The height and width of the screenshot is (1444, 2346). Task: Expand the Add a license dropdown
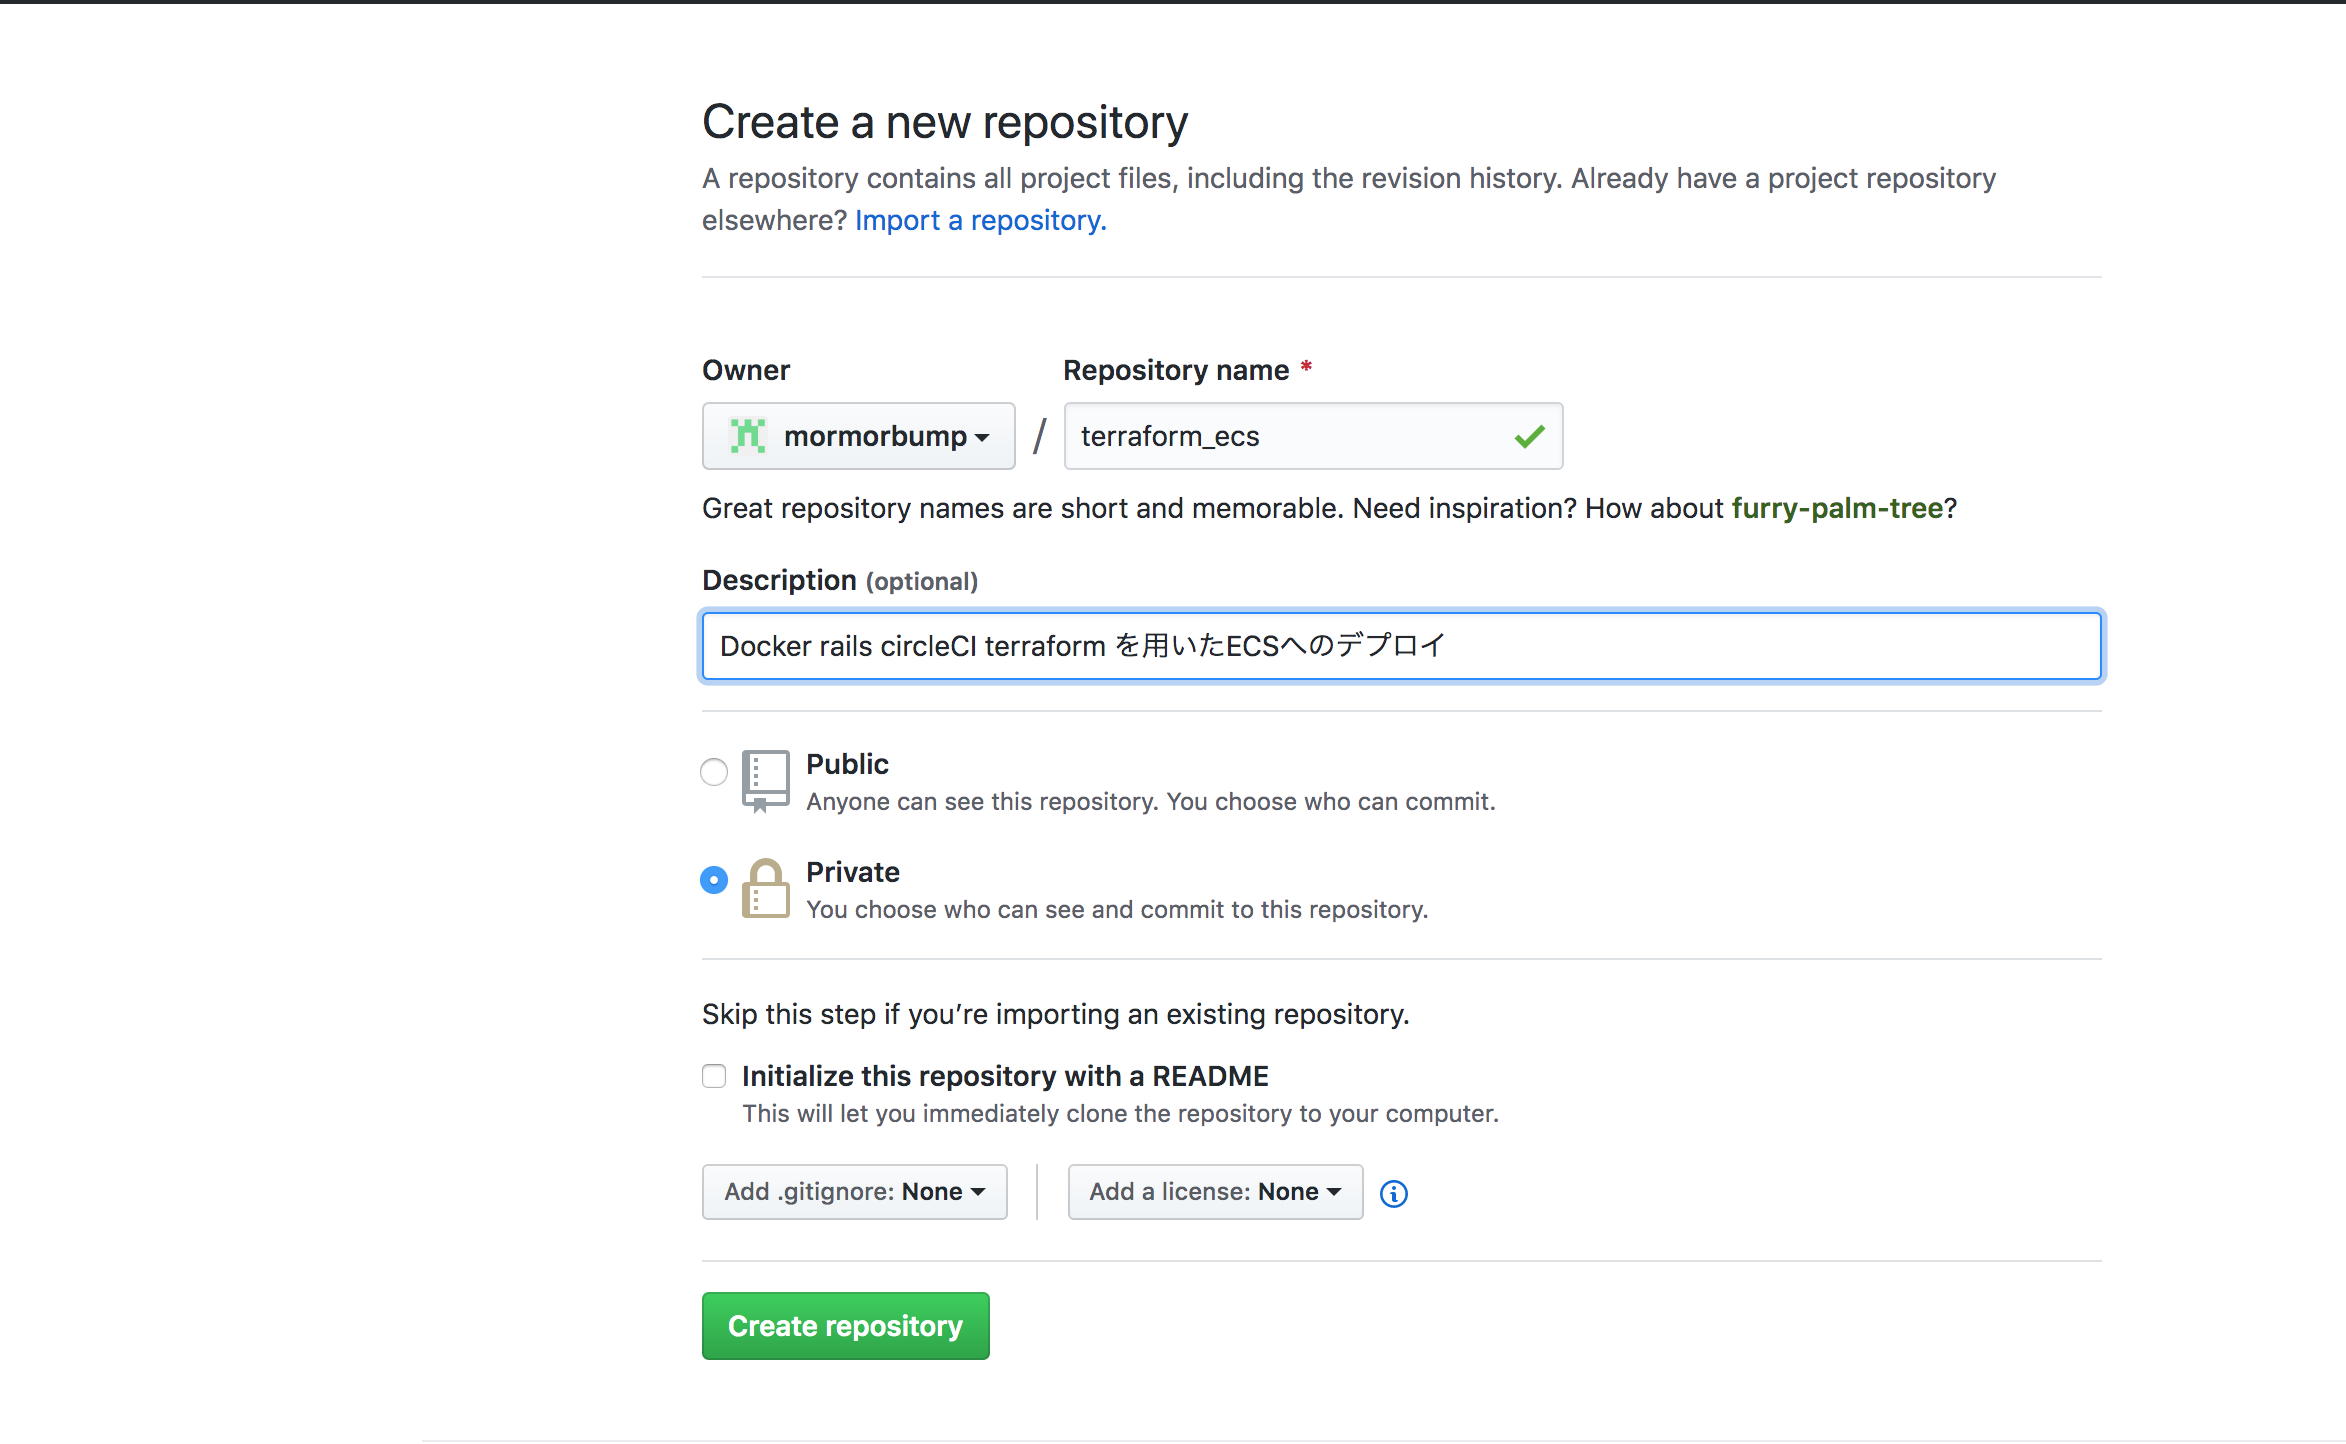[x=1214, y=1192]
